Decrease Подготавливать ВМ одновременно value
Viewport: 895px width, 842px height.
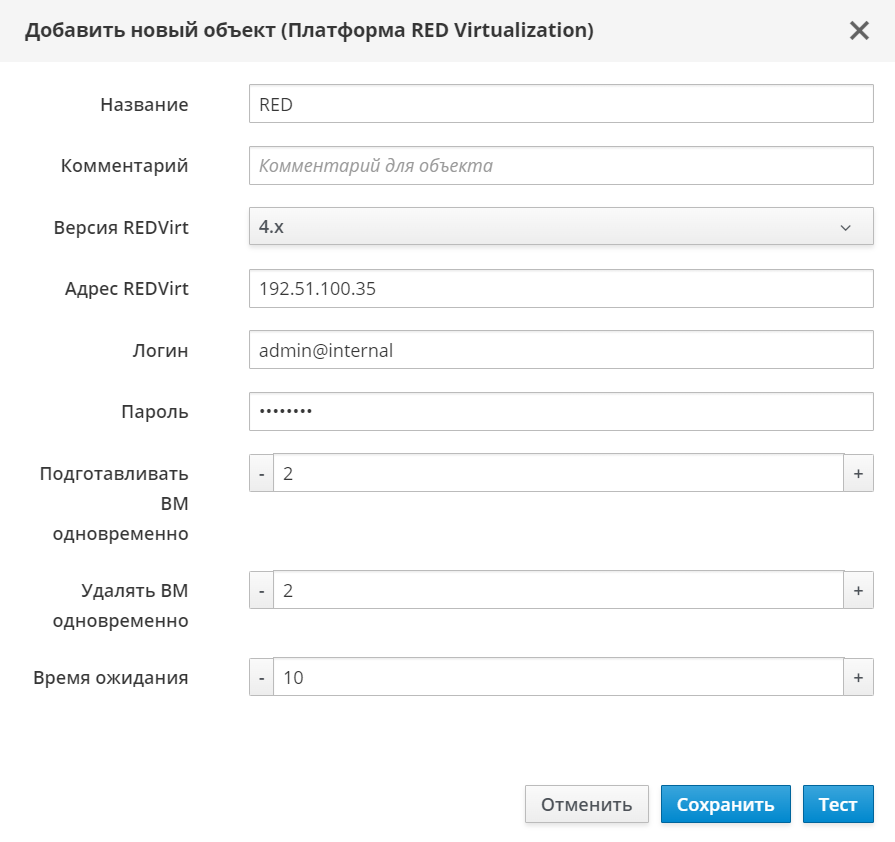(x=261, y=473)
